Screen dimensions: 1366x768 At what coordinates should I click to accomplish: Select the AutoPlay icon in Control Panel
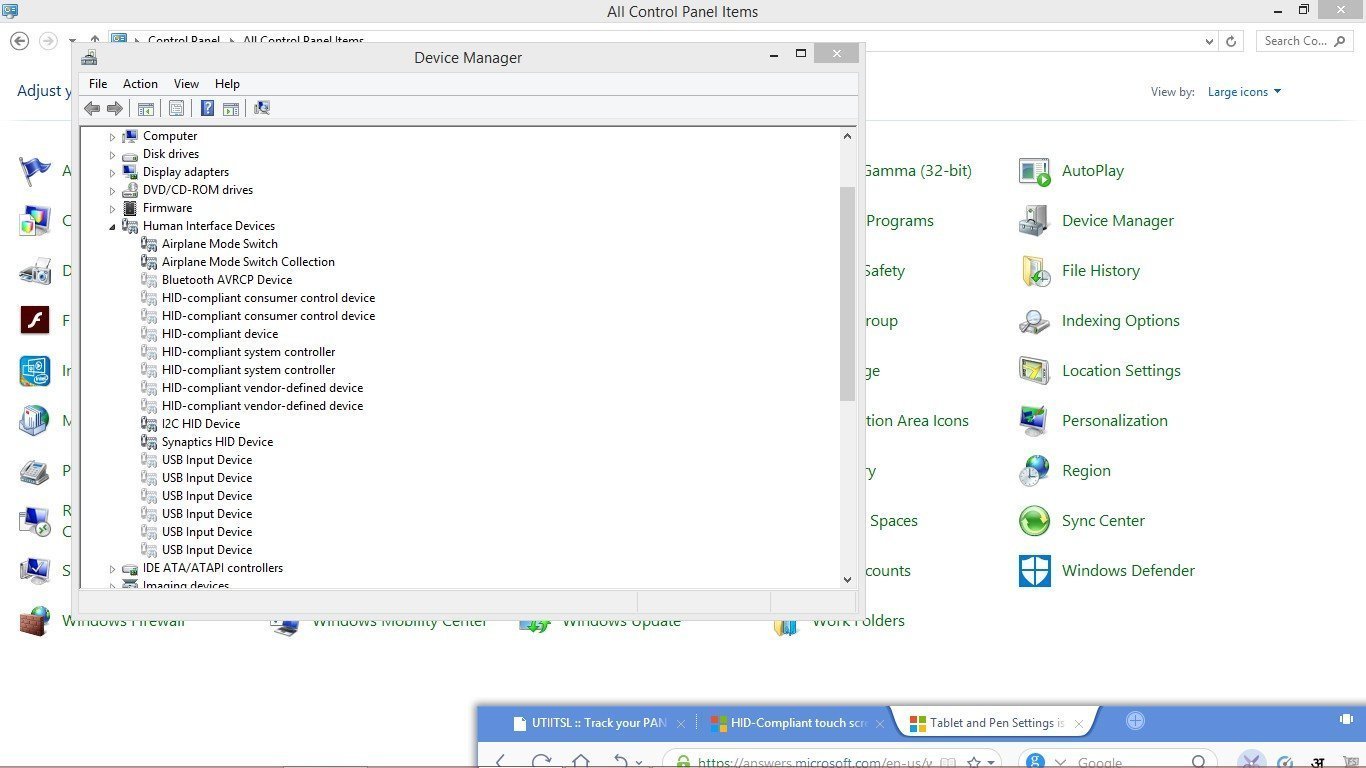[x=1034, y=171]
